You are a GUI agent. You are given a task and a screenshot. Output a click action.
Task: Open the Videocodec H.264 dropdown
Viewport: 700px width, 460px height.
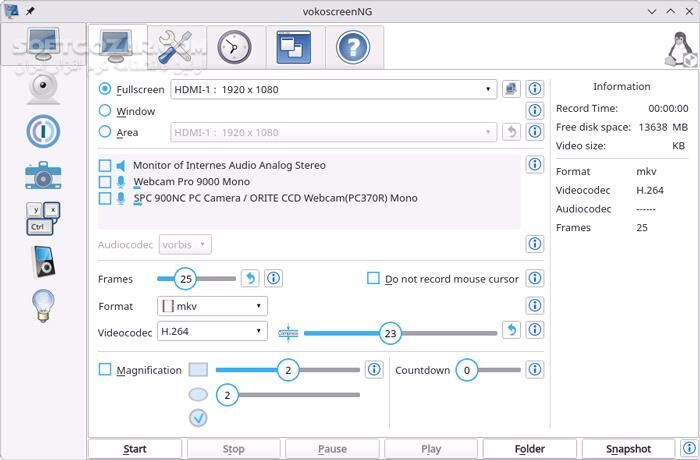point(212,331)
